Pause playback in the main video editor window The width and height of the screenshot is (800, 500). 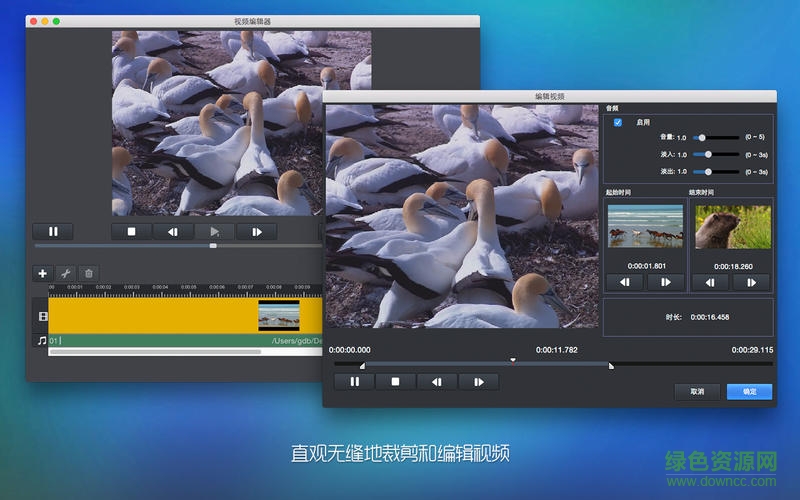[53, 231]
